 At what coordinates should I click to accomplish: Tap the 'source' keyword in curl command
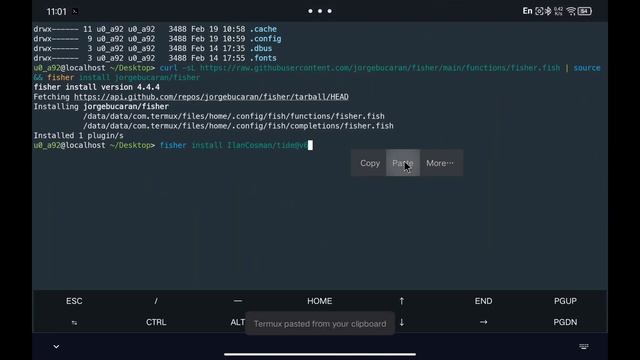pos(587,68)
